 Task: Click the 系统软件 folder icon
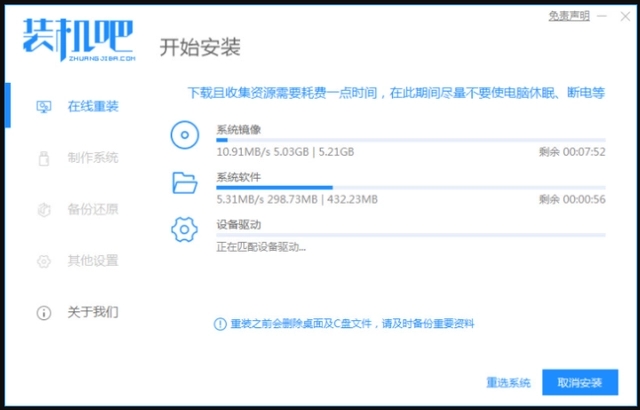click(x=184, y=182)
